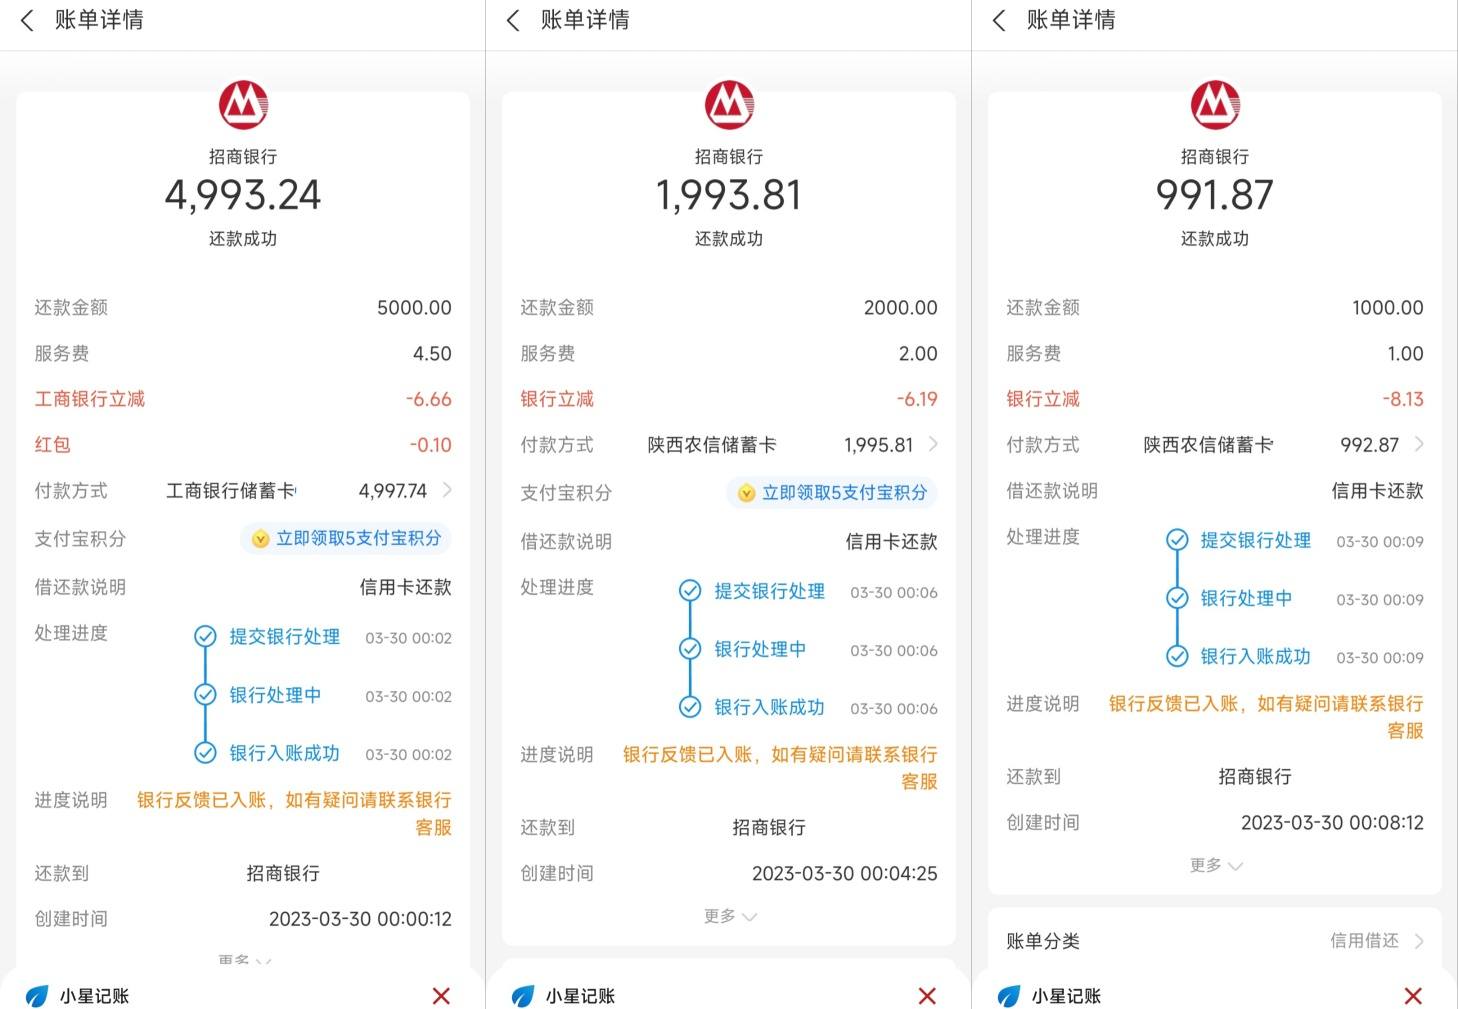Tap the amount 4,993.24
1458x1009 pixels.
tap(243, 195)
